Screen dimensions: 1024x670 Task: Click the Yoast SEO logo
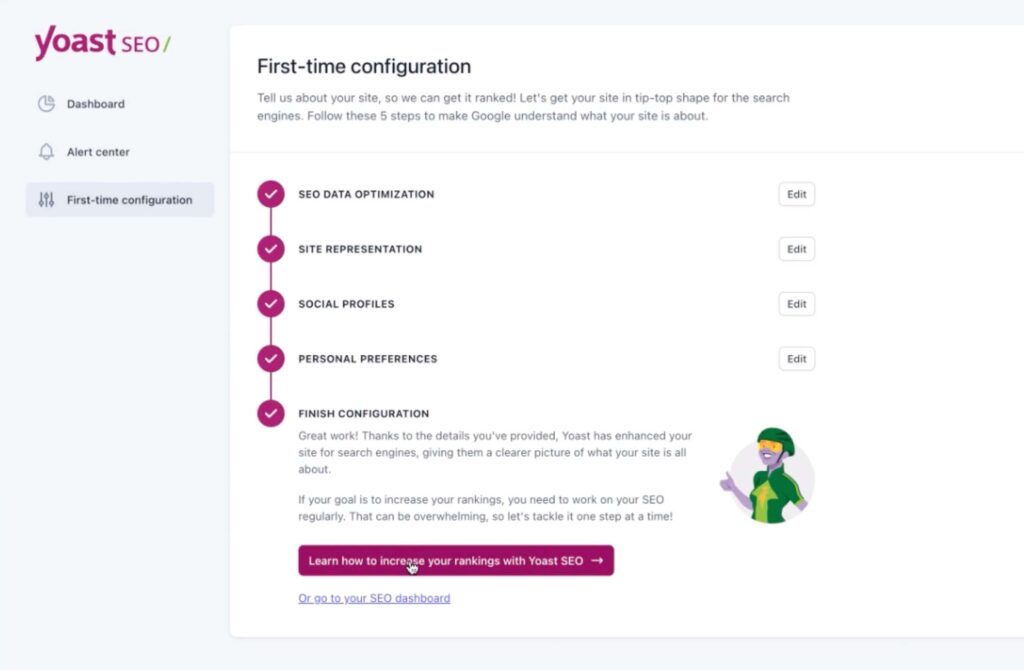point(102,44)
